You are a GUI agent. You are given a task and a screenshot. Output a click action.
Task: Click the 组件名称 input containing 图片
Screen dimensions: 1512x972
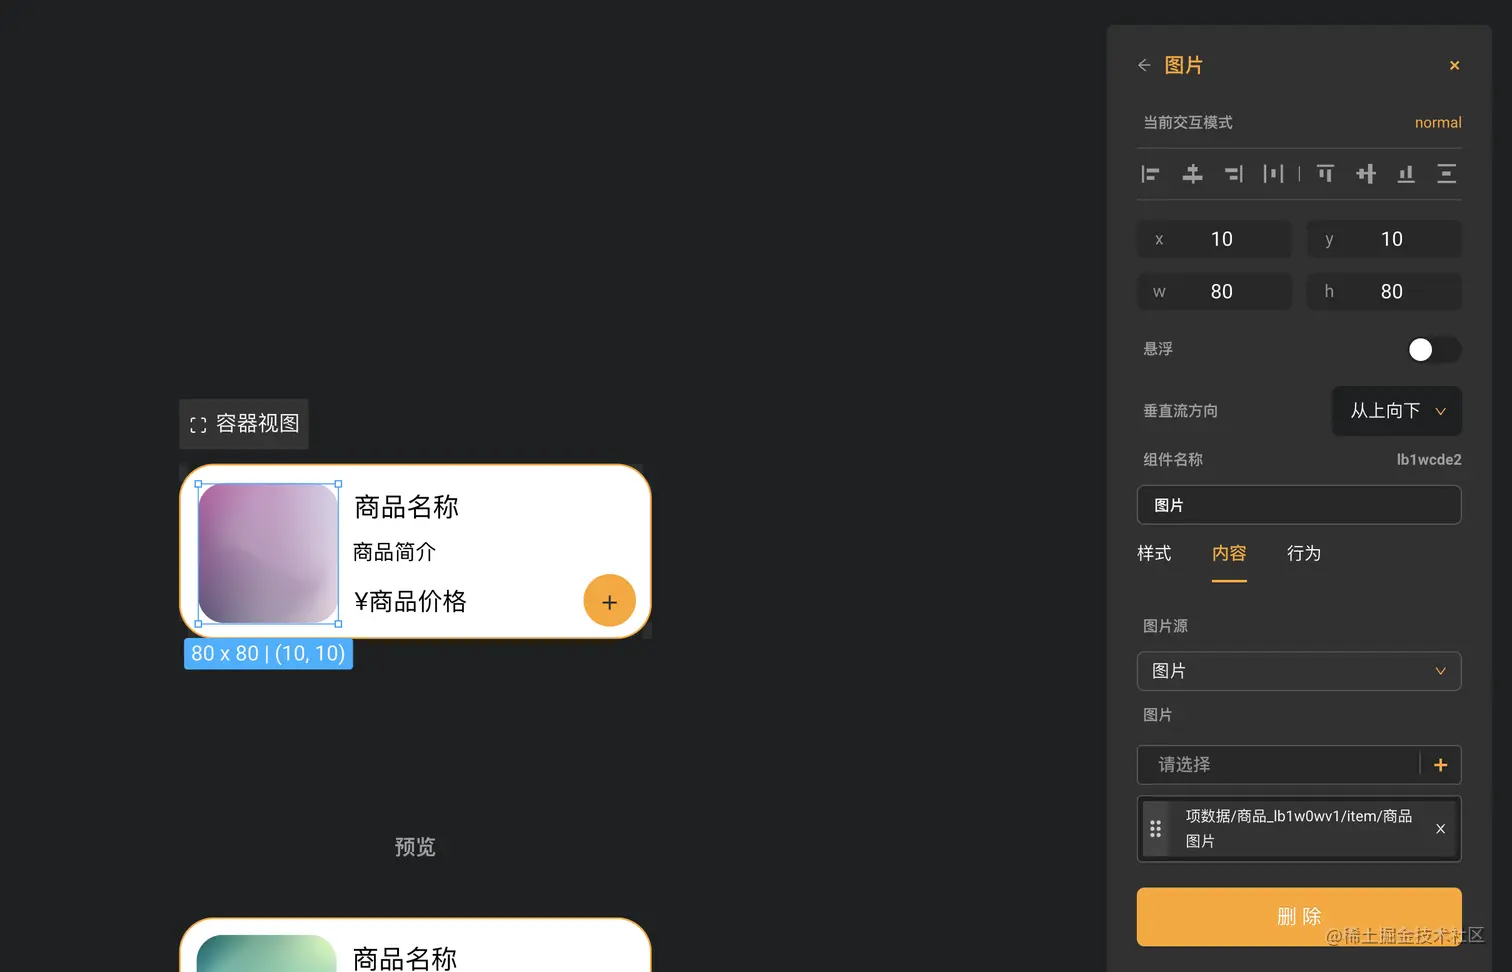(x=1299, y=505)
